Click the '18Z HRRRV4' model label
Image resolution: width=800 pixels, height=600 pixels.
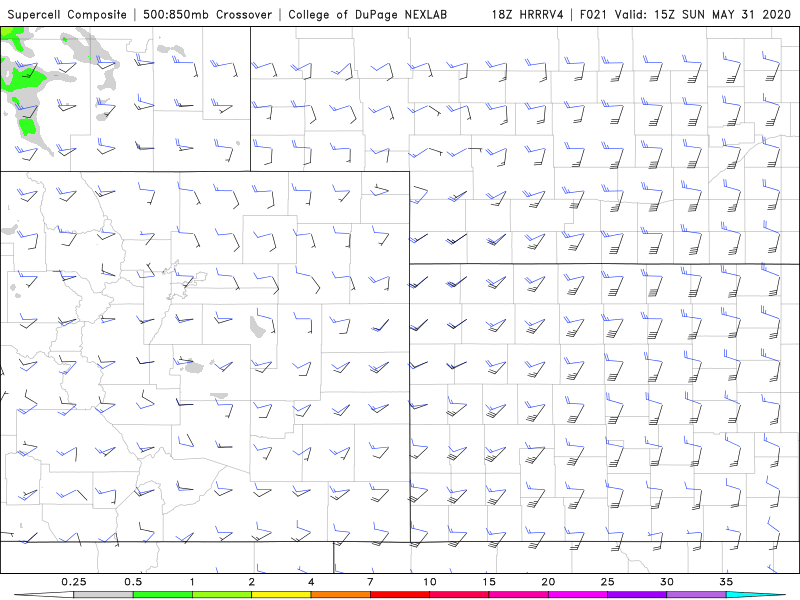pos(528,14)
